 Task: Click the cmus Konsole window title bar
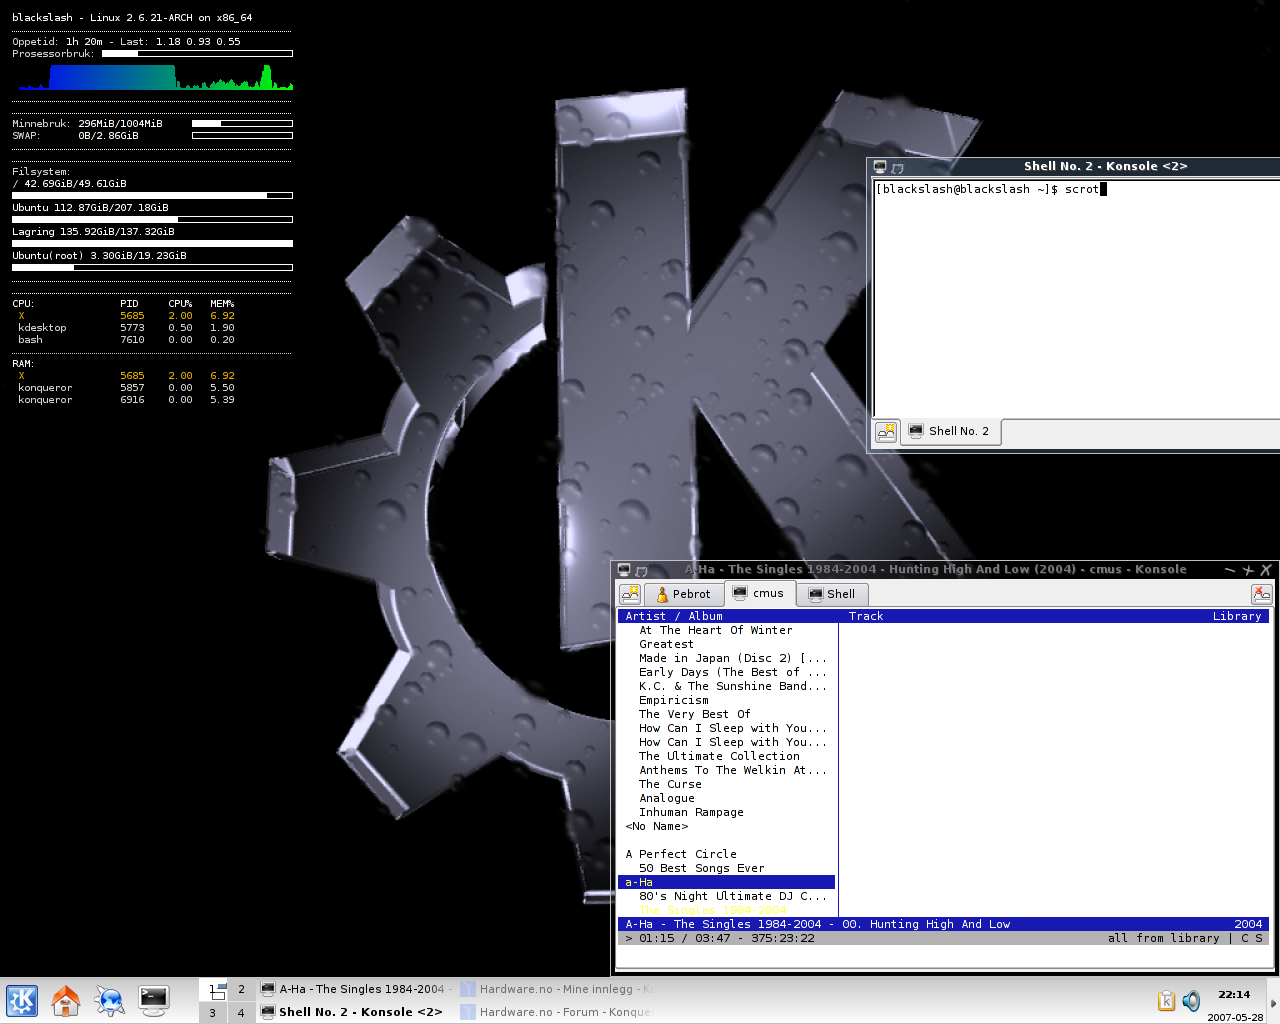936,570
